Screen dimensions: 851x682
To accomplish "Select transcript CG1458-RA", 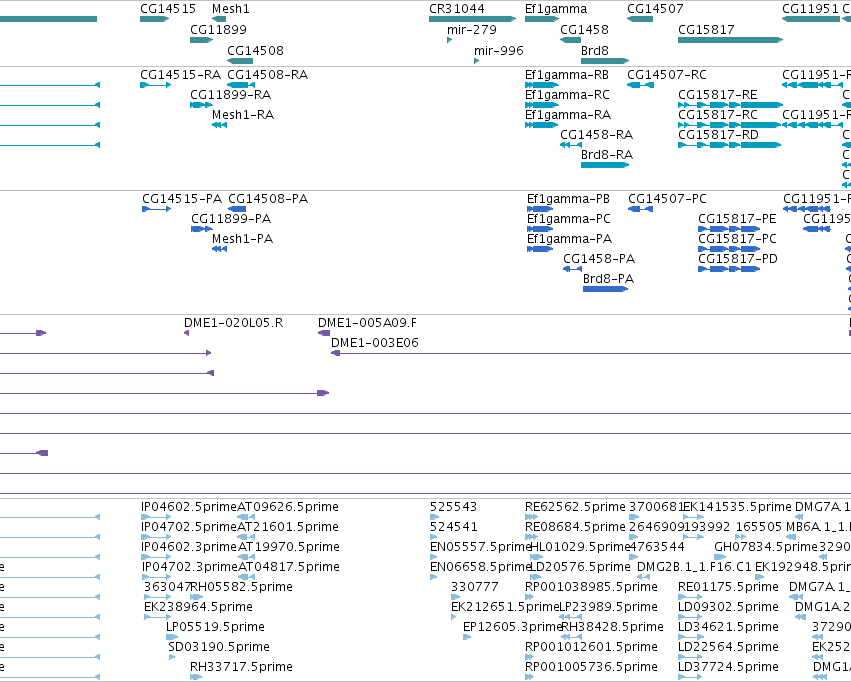I will click(571, 145).
